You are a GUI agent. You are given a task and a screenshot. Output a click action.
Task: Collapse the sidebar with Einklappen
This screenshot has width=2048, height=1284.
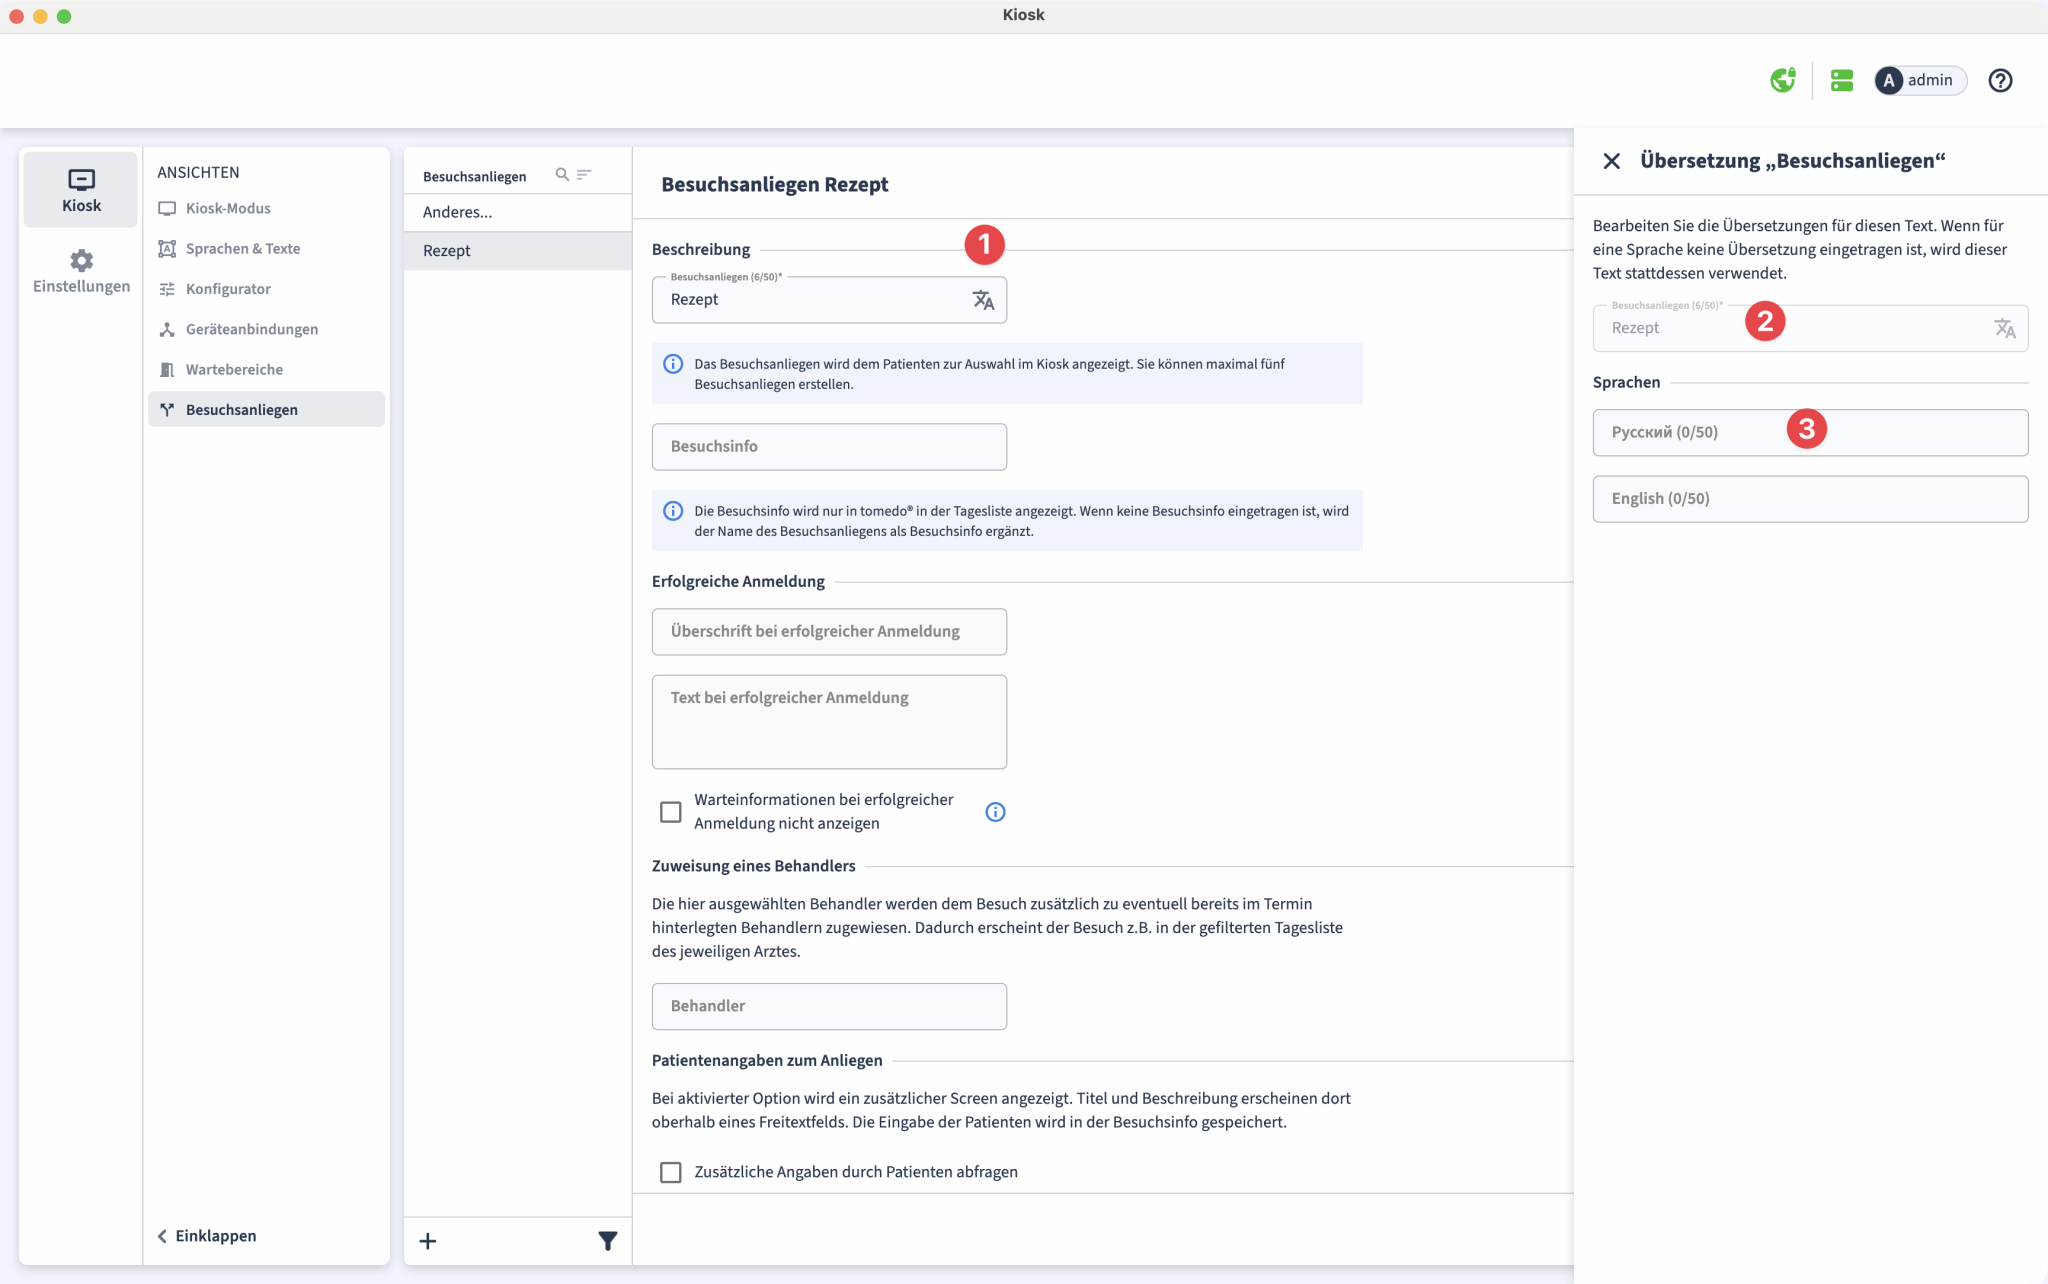(206, 1235)
